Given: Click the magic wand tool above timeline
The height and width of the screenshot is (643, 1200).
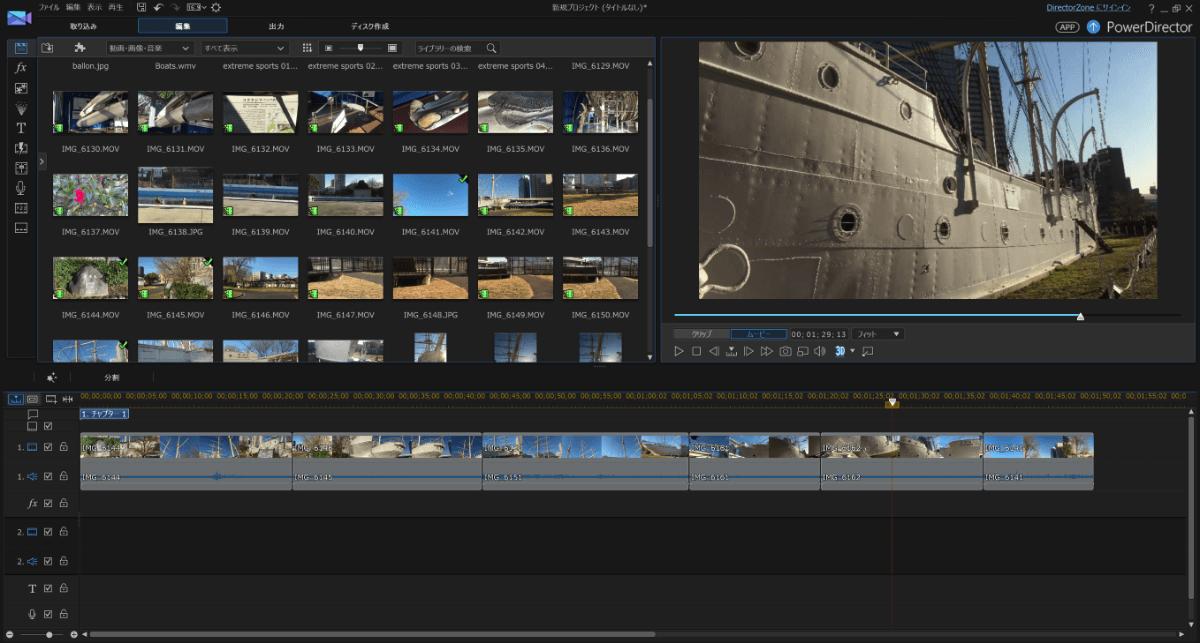Looking at the screenshot, I should [x=51, y=378].
